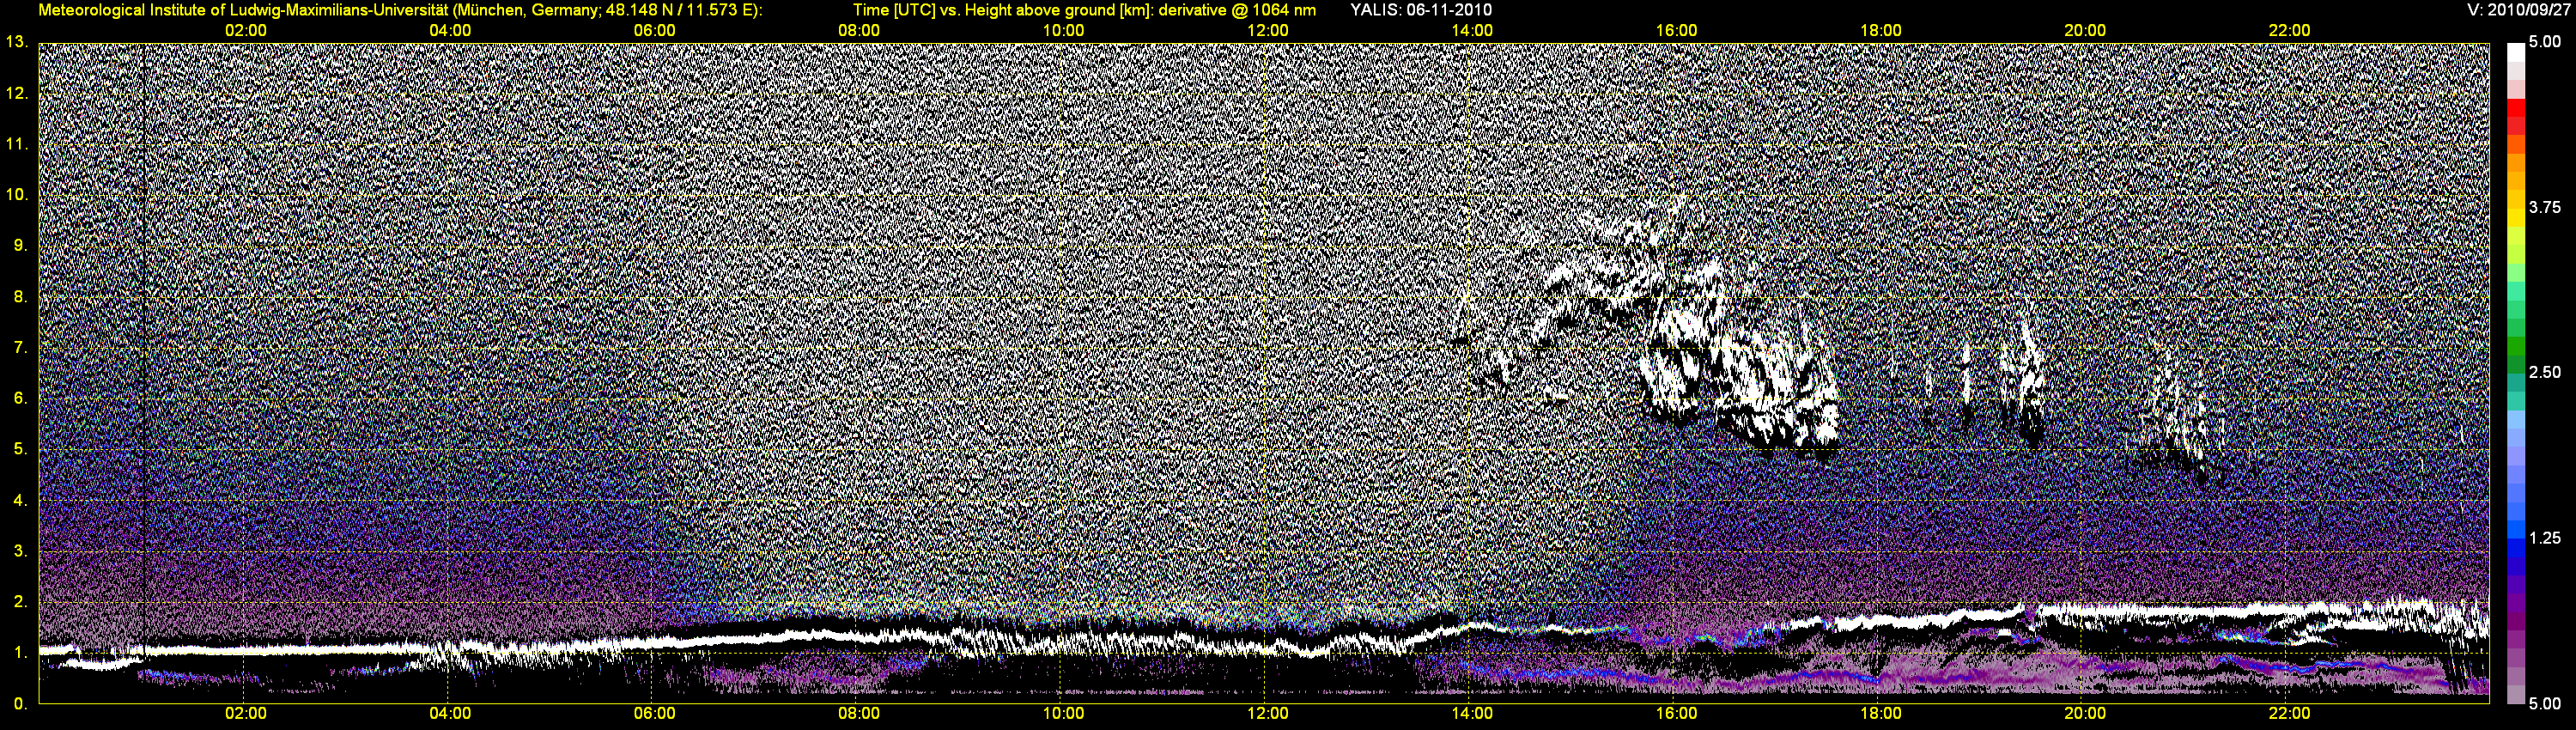Image resolution: width=2576 pixels, height=730 pixels.
Task: Click the 5. height axis label
Action: [x=20, y=449]
